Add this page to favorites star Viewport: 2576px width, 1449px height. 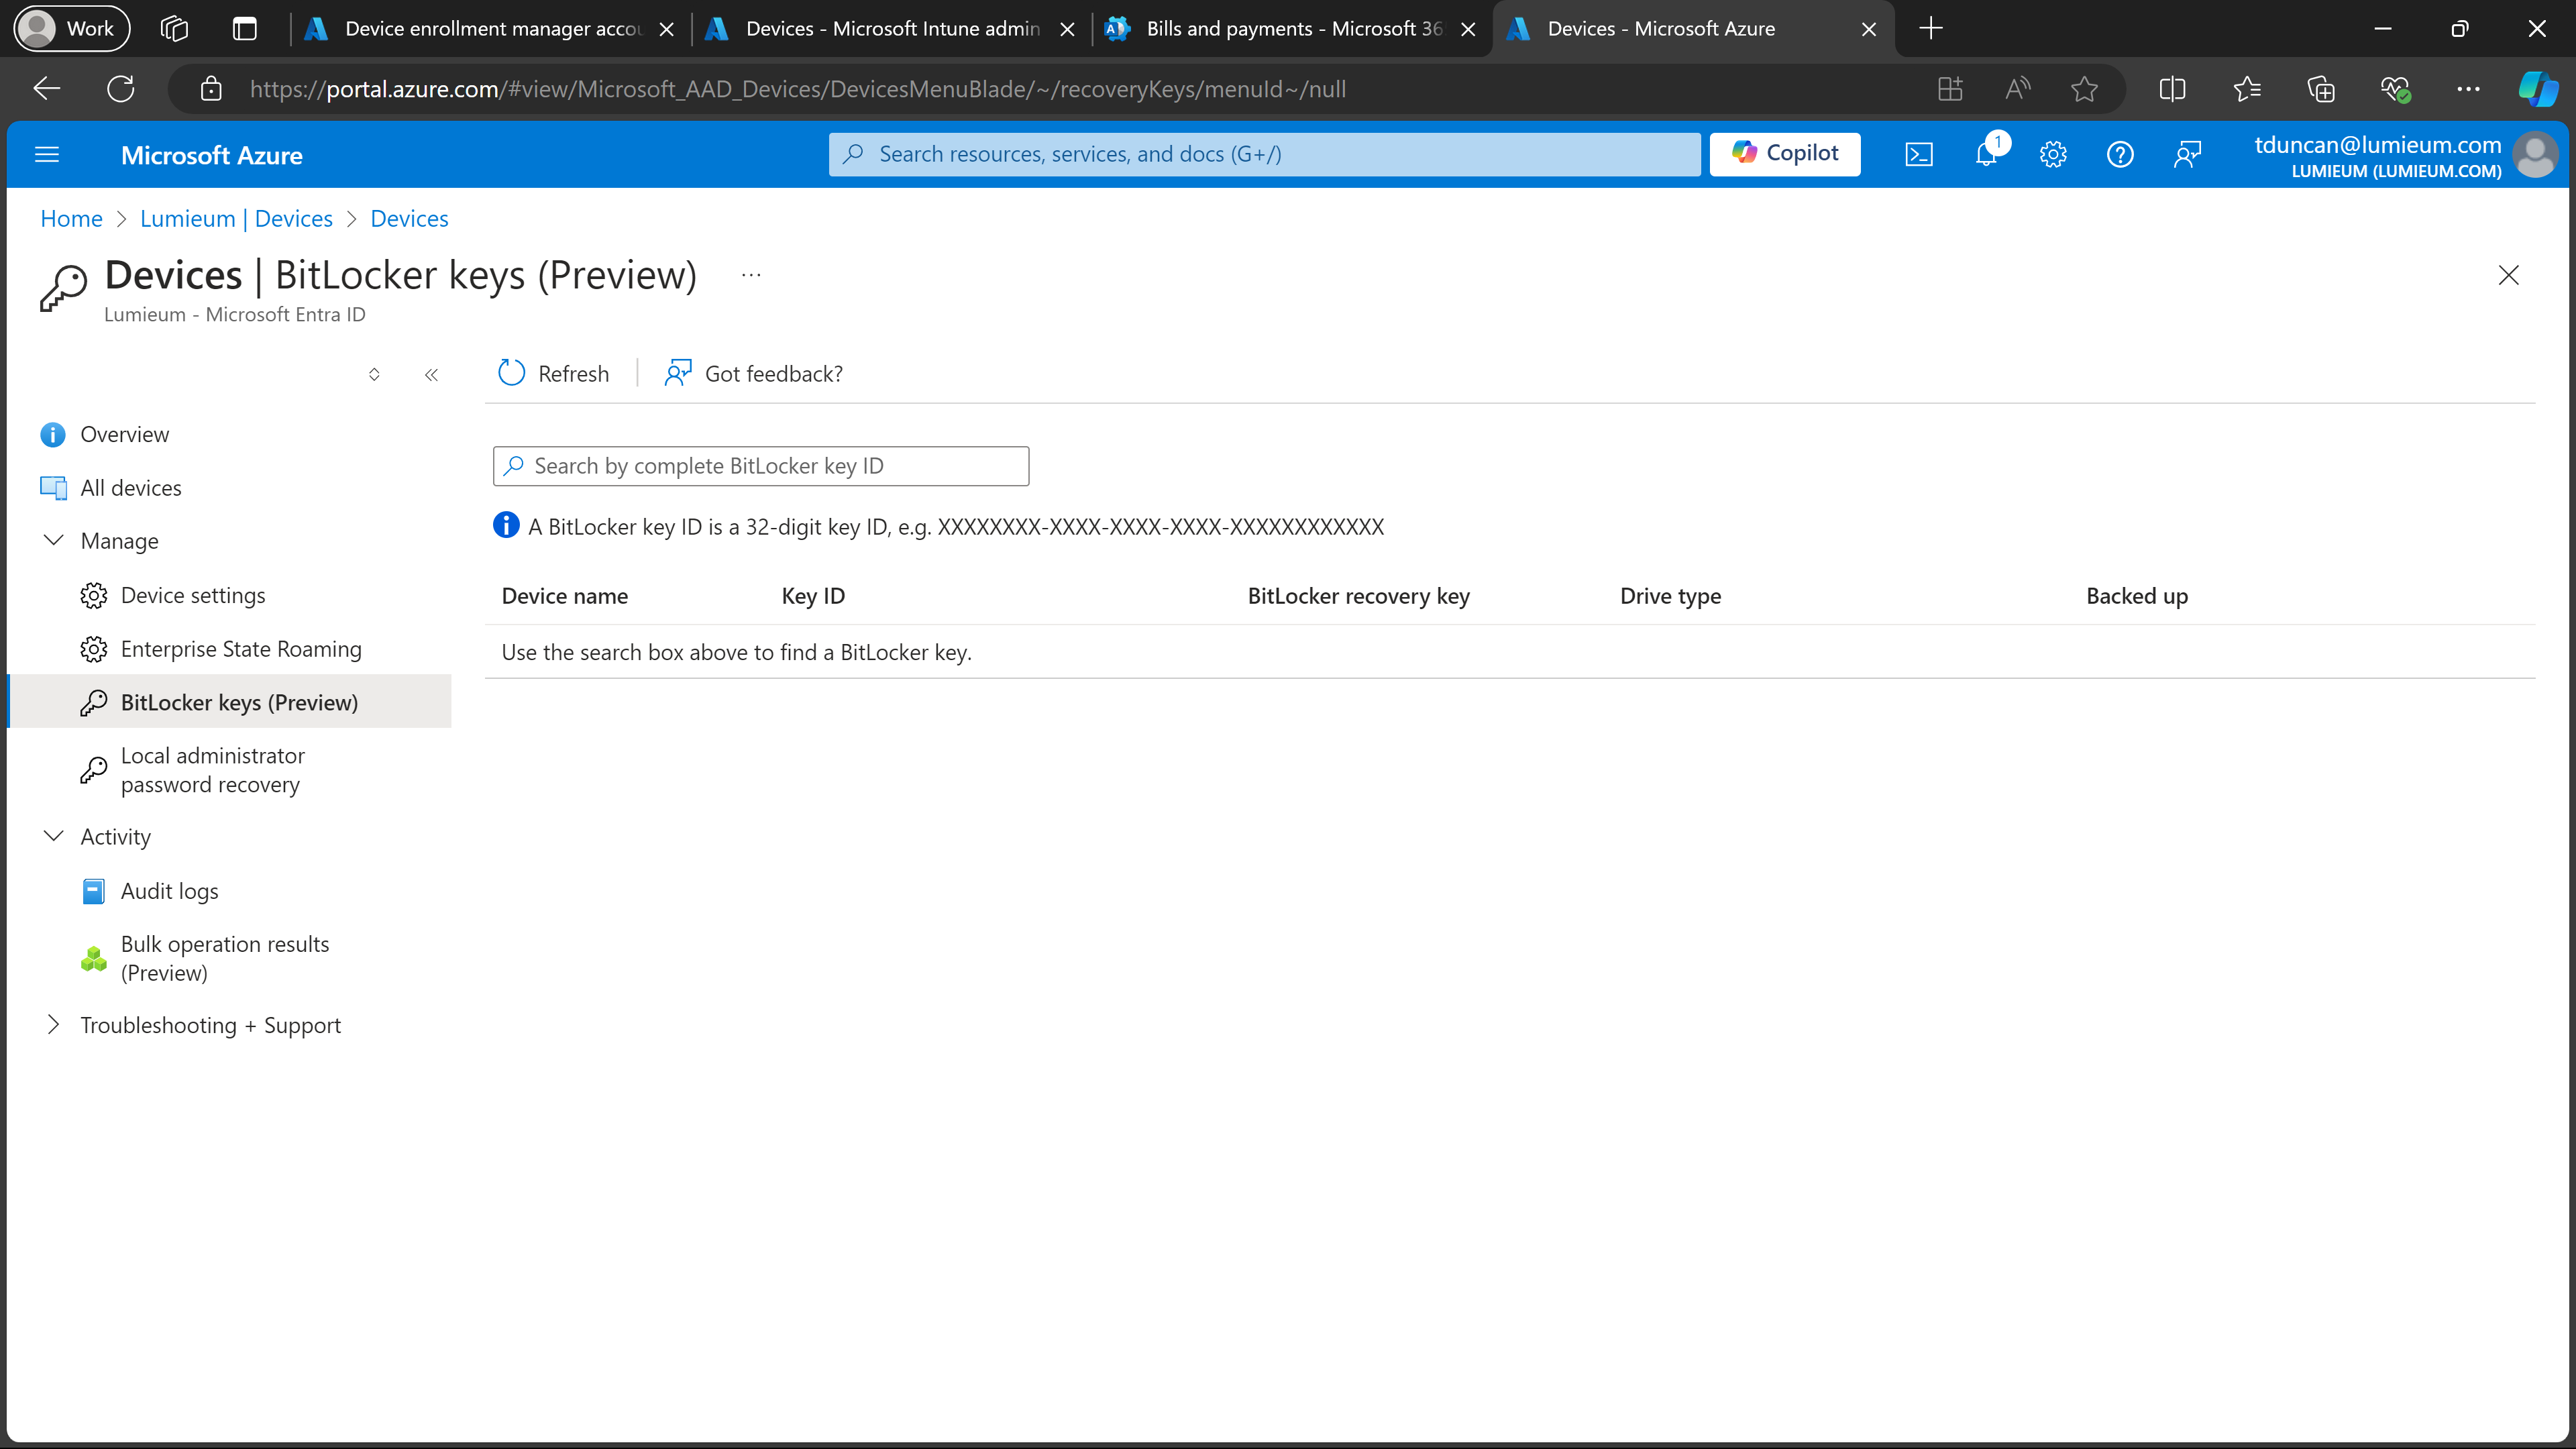(2085, 89)
